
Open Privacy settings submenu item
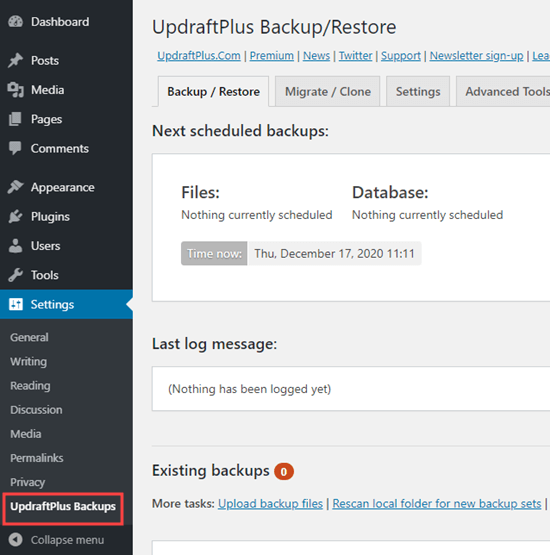(27, 482)
